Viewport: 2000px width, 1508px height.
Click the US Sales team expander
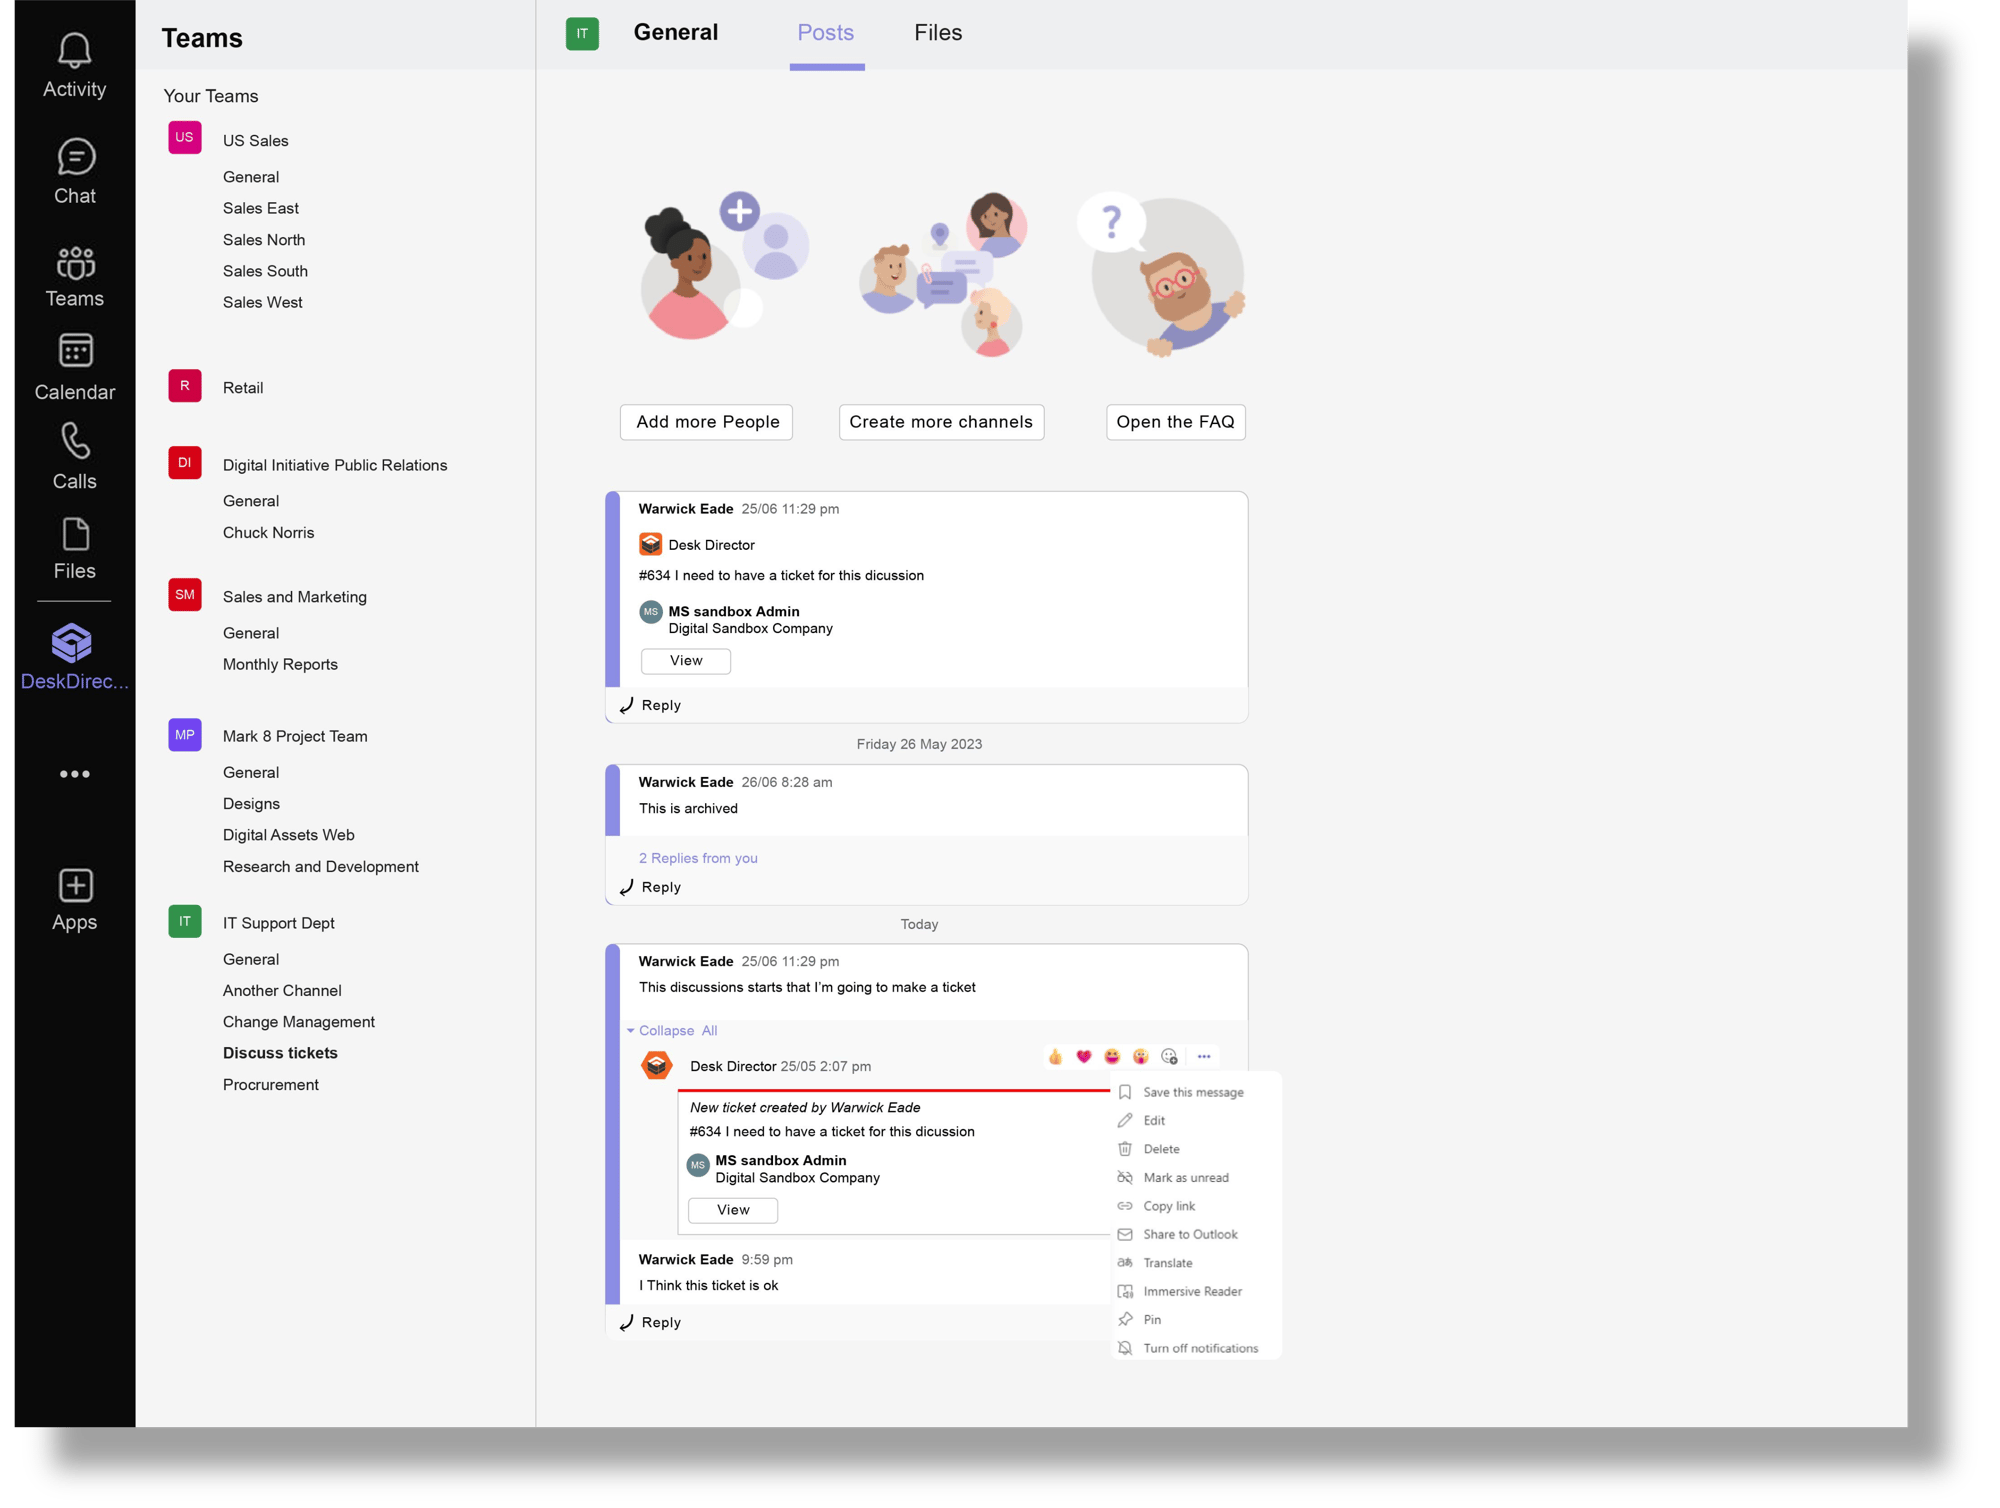255,139
